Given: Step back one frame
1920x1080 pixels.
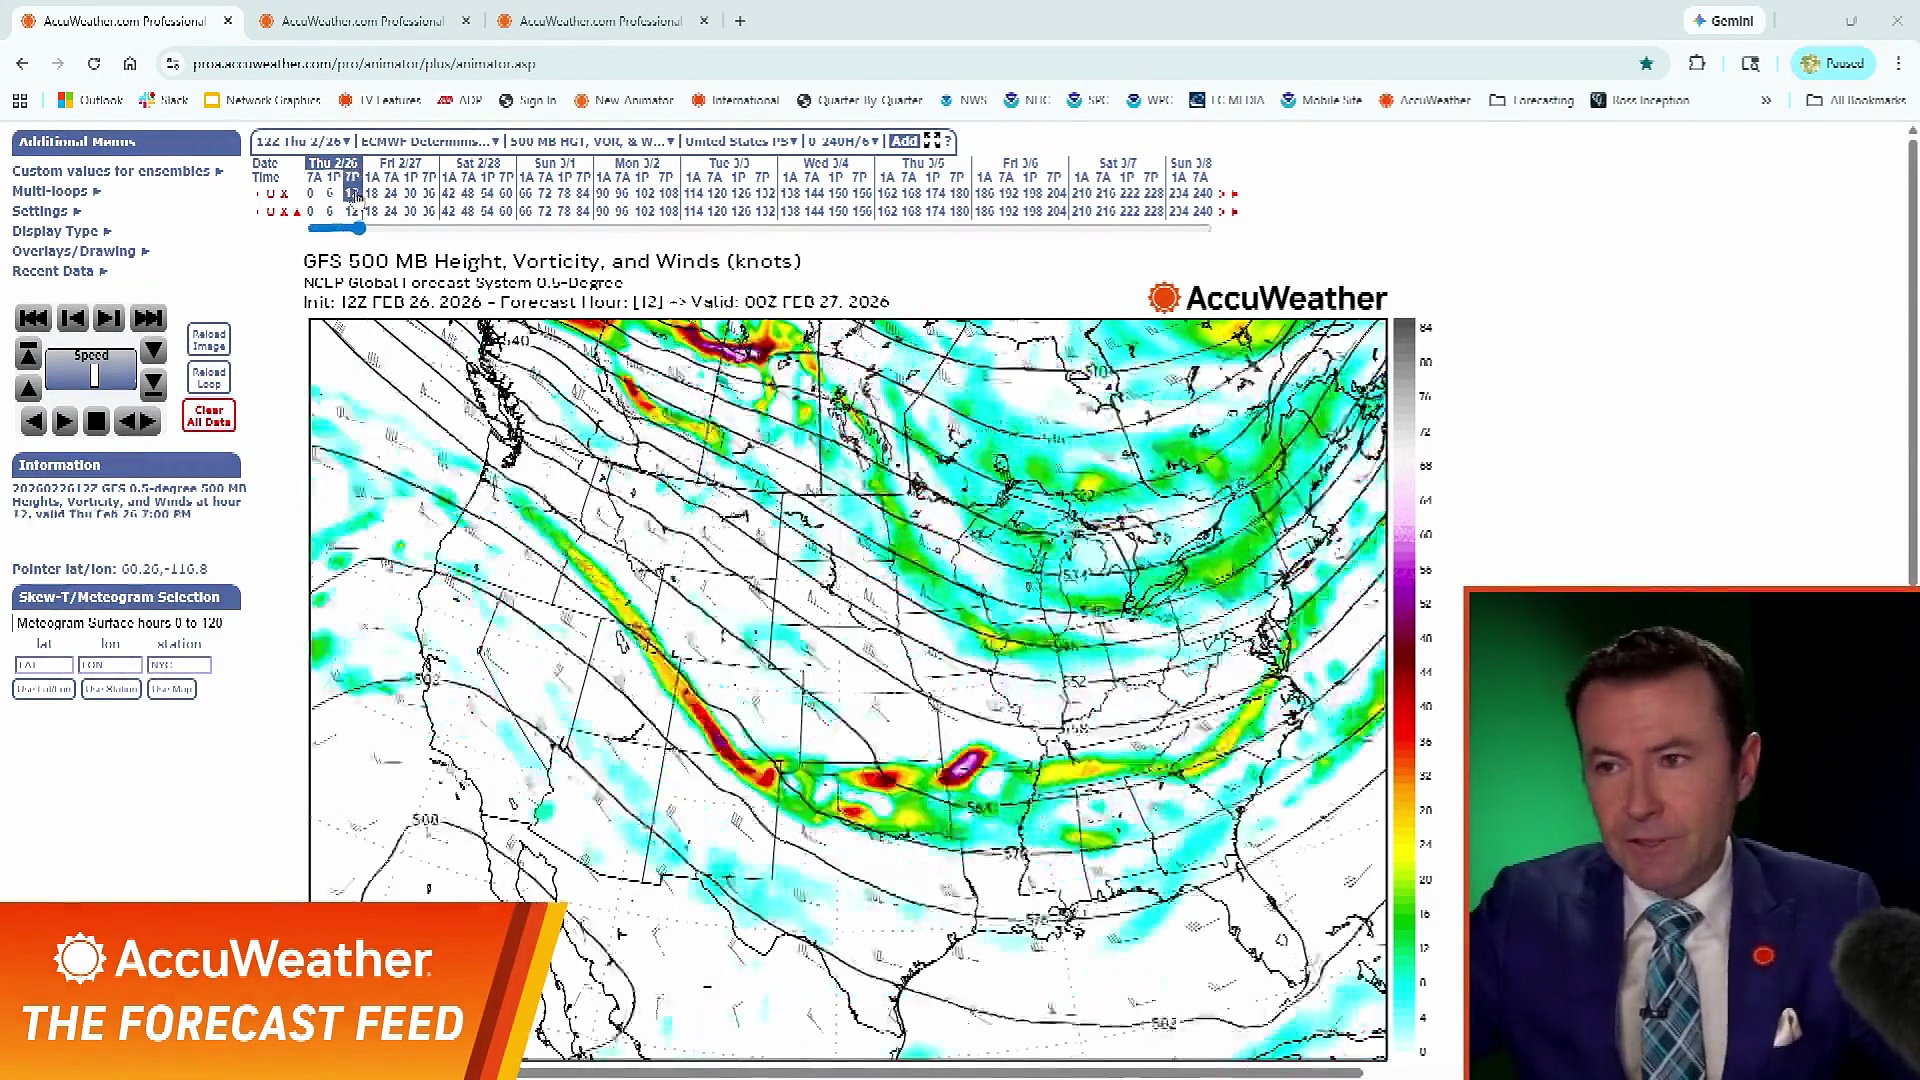Looking at the screenshot, I should click(72, 318).
